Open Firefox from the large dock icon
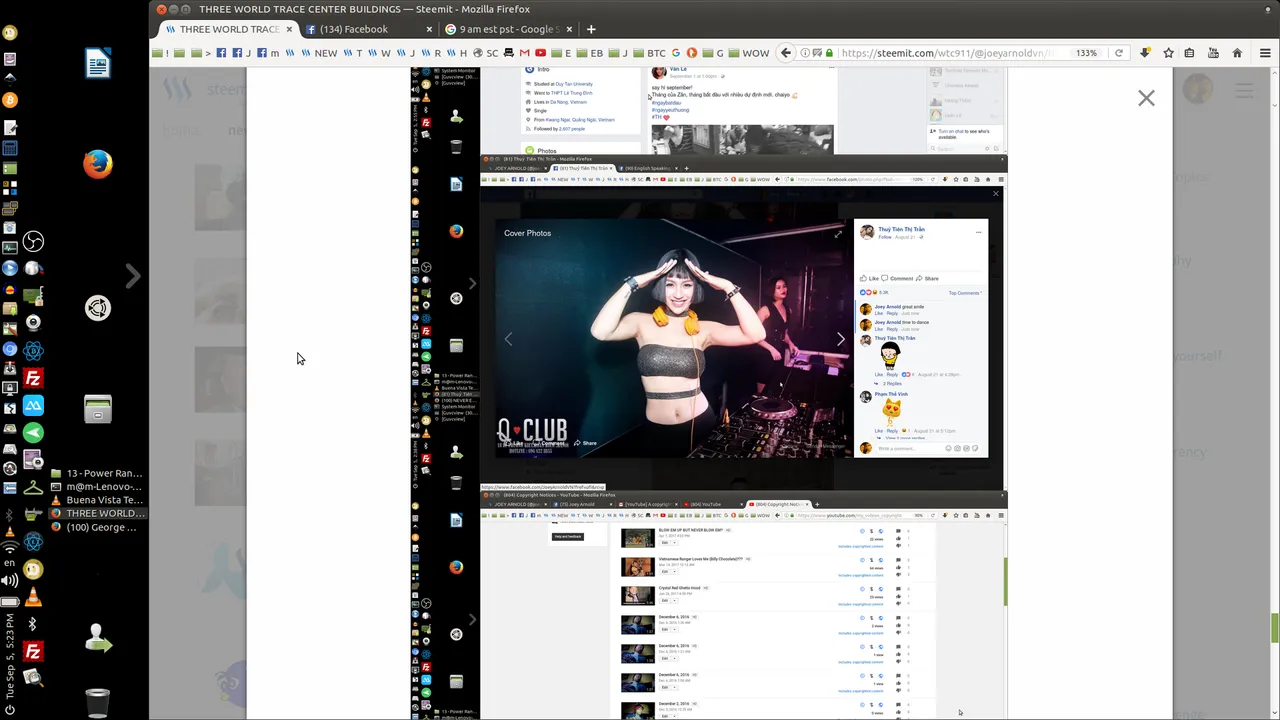The height and width of the screenshot is (720, 1280). coord(98,164)
